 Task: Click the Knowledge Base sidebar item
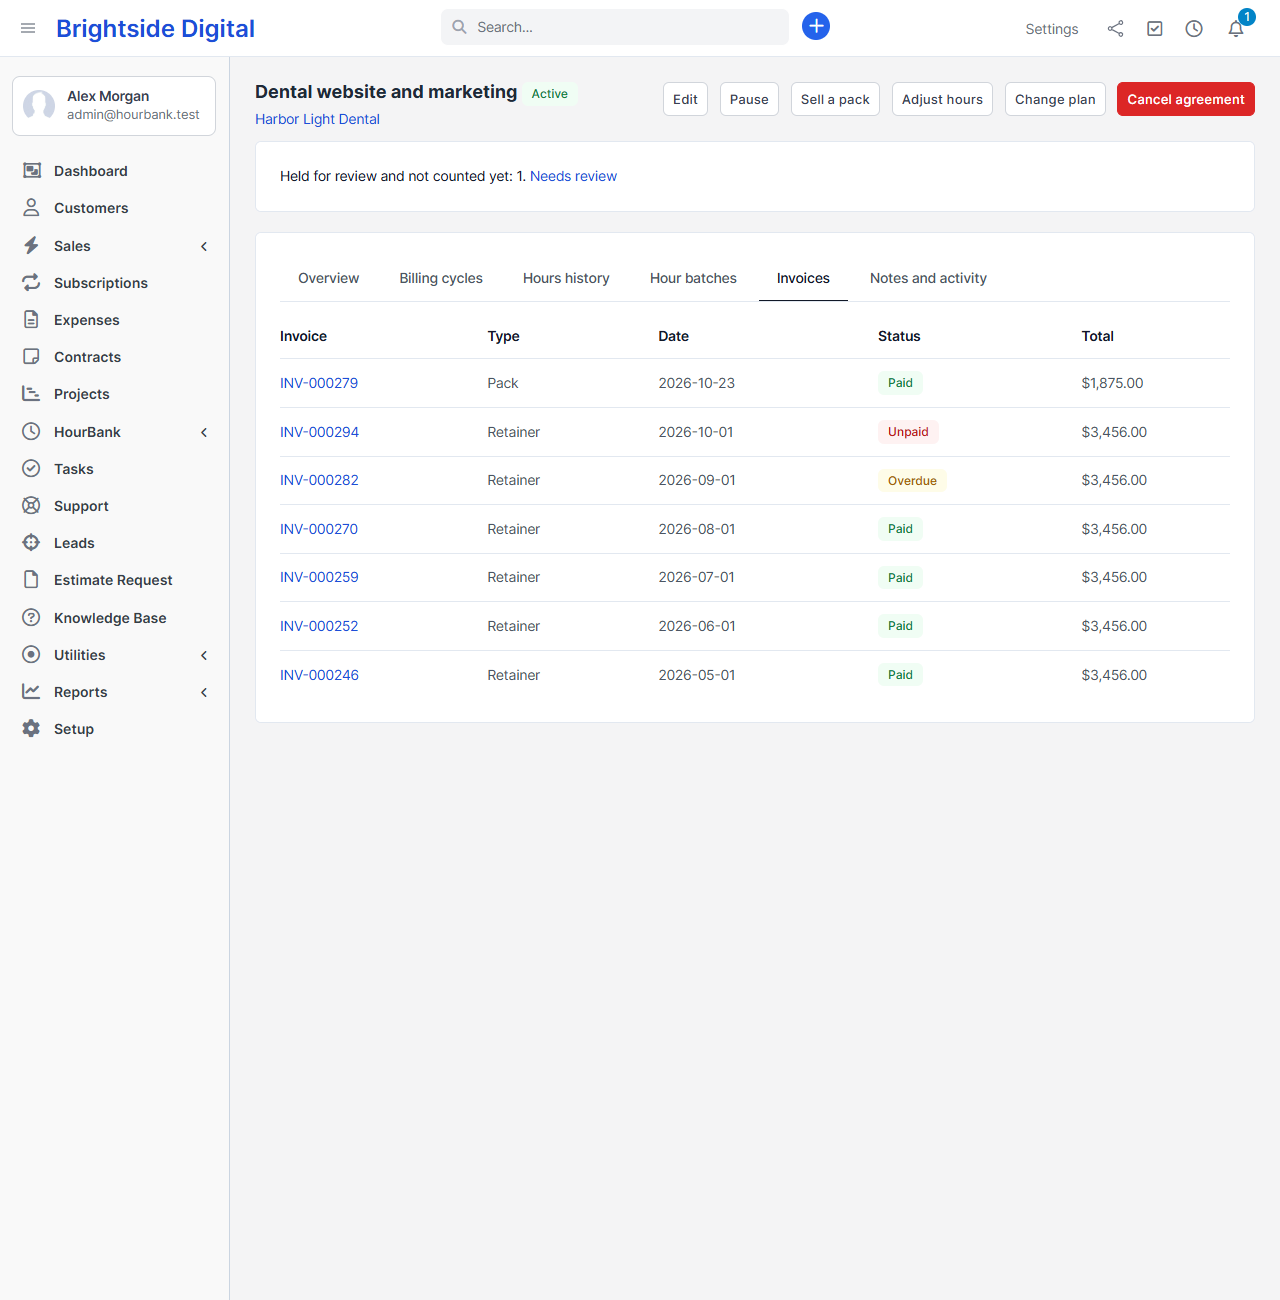115,618
